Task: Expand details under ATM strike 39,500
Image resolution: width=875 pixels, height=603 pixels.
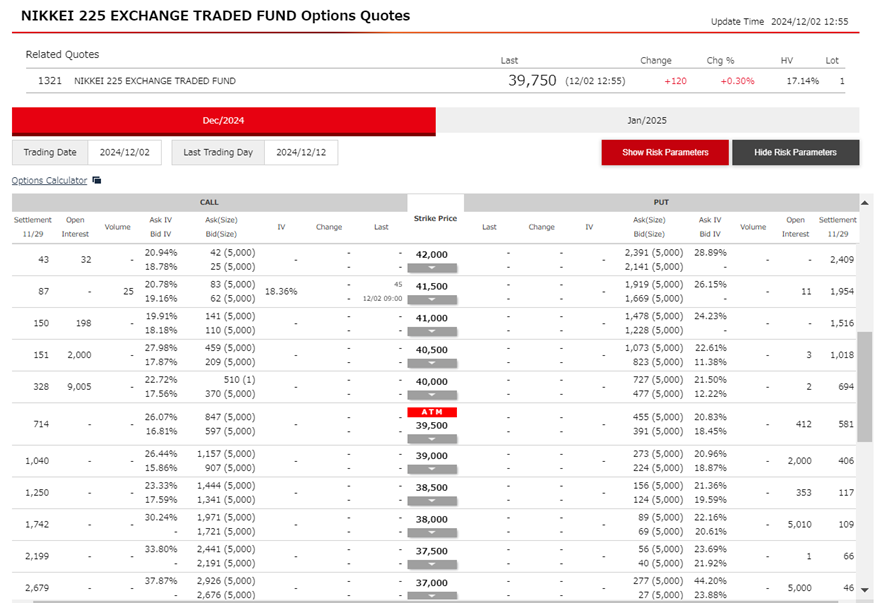Action: [x=432, y=438]
